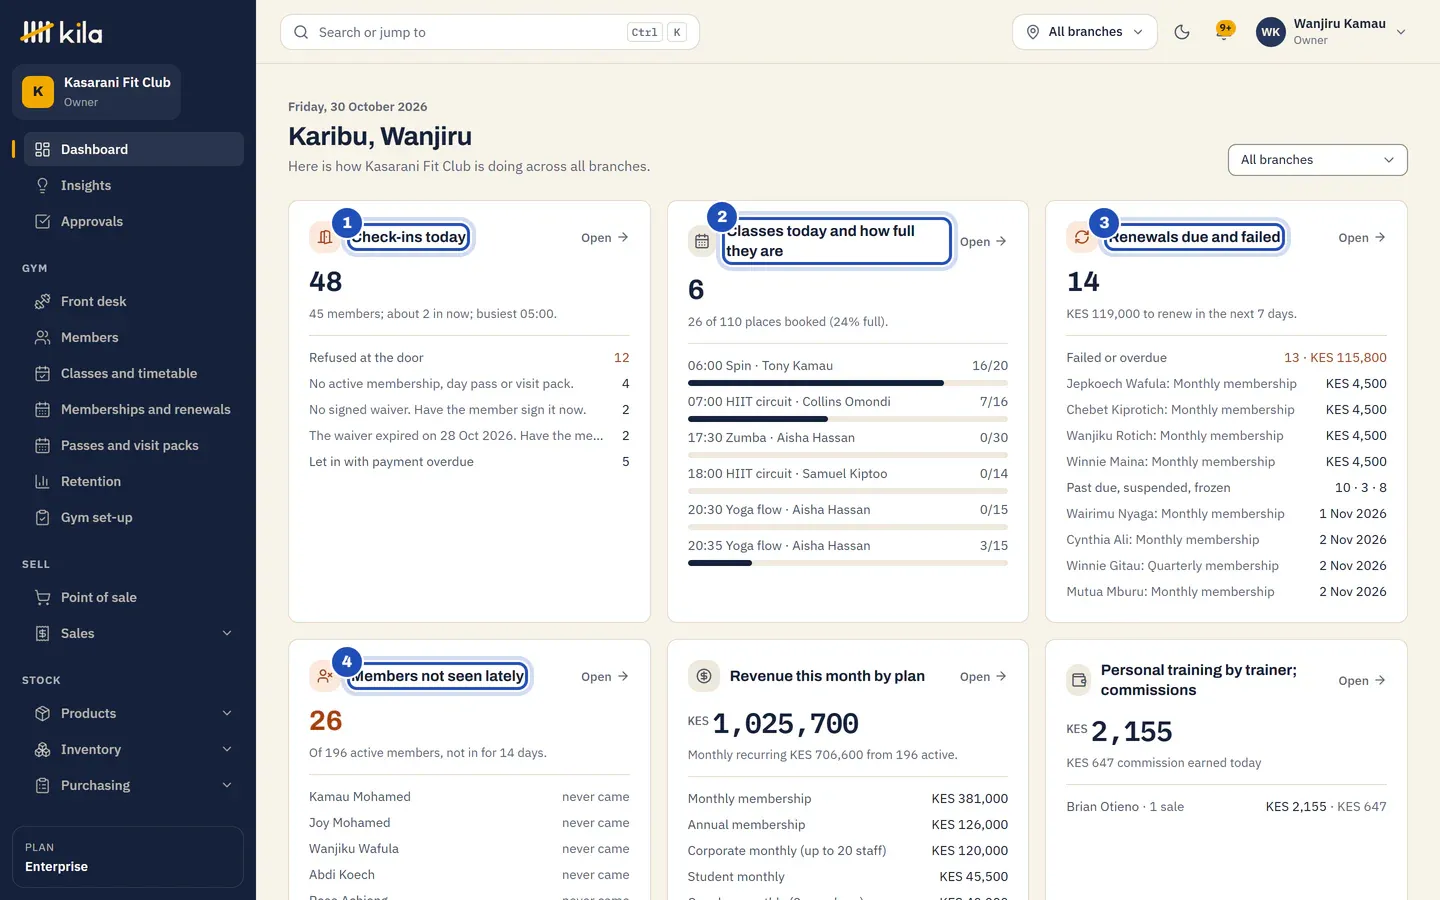This screenshot has width=1440, height=900.
Task: Open the Classes today card link
Action: point(983,241)
